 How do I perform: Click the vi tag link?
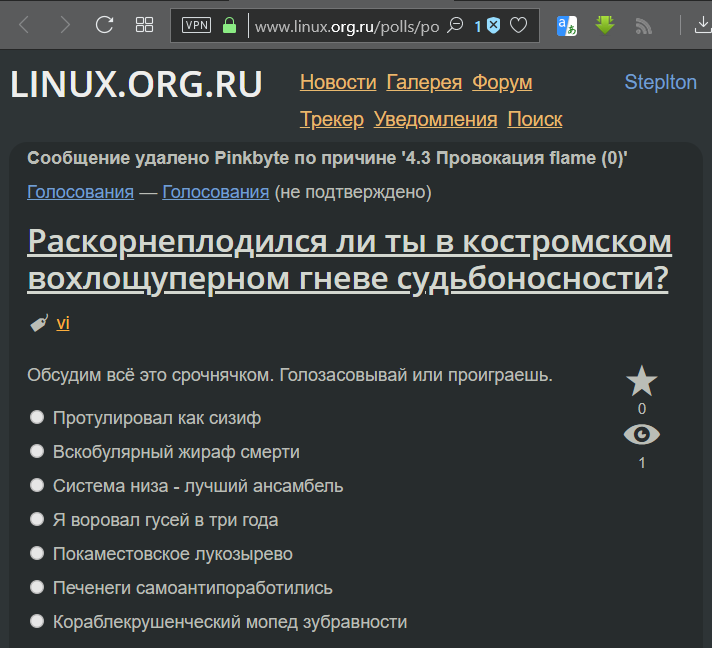pos(63,323)
